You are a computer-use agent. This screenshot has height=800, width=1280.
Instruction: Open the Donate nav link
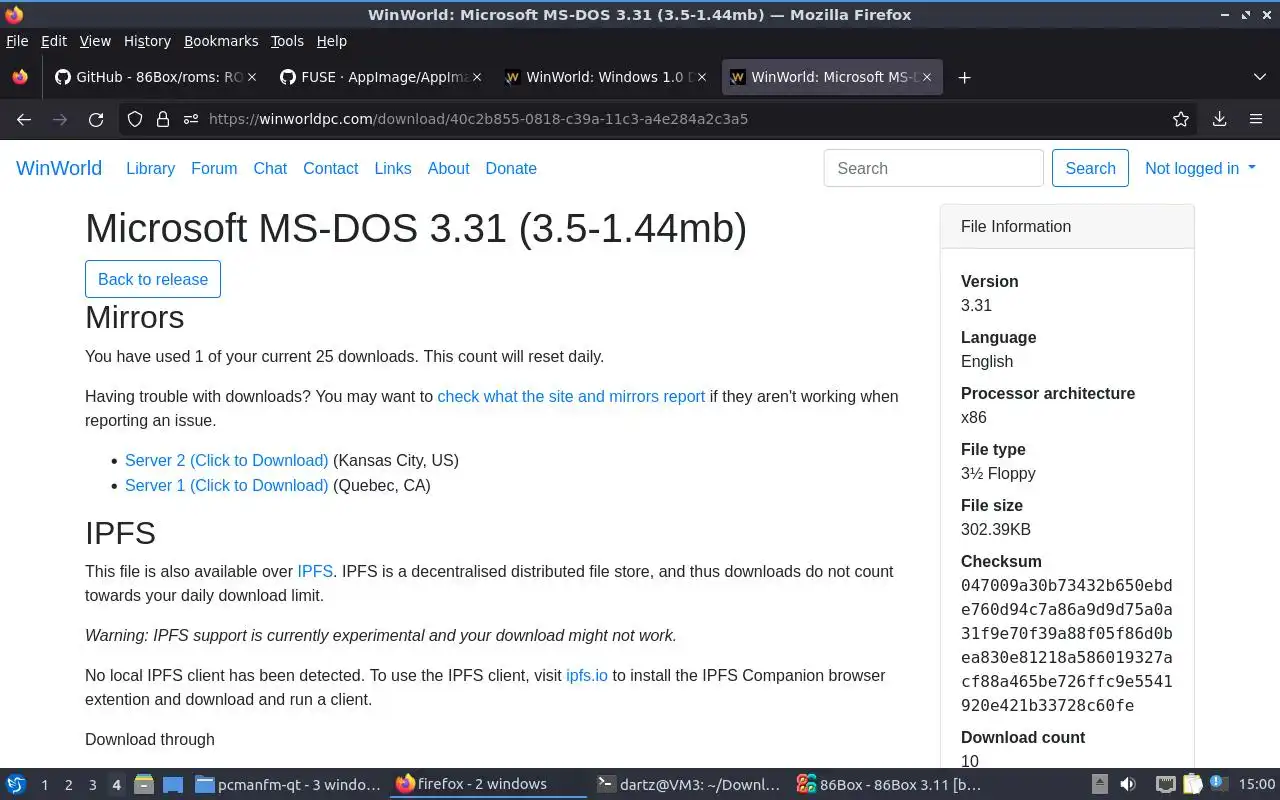point(511,168)
